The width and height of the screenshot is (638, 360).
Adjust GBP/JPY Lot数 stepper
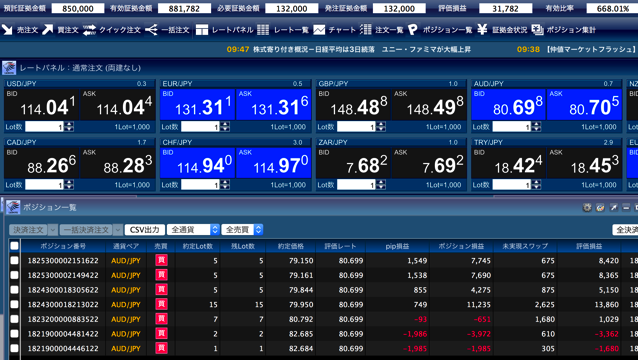pos(381,127)
